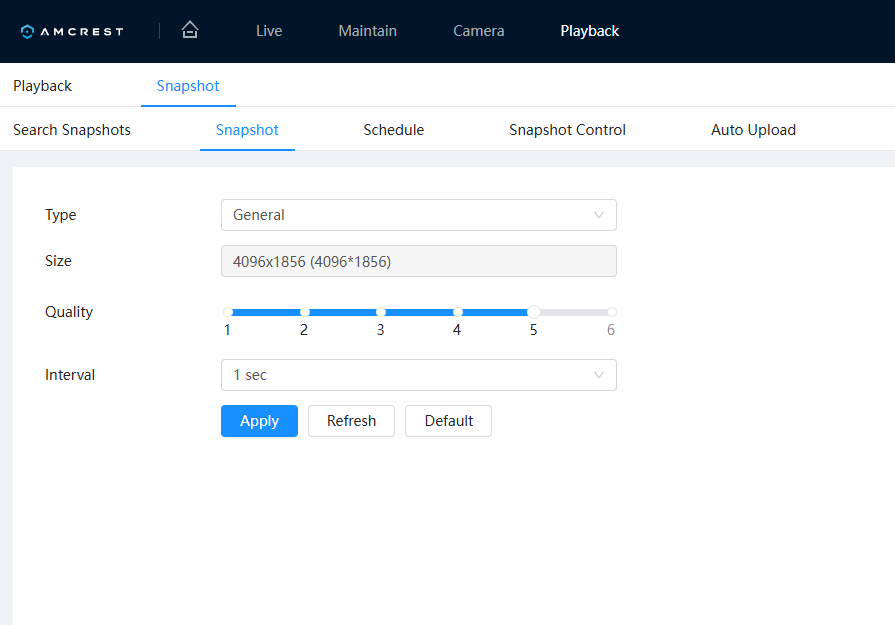
Task: Open the Camera menu
Action: point(478,31)
